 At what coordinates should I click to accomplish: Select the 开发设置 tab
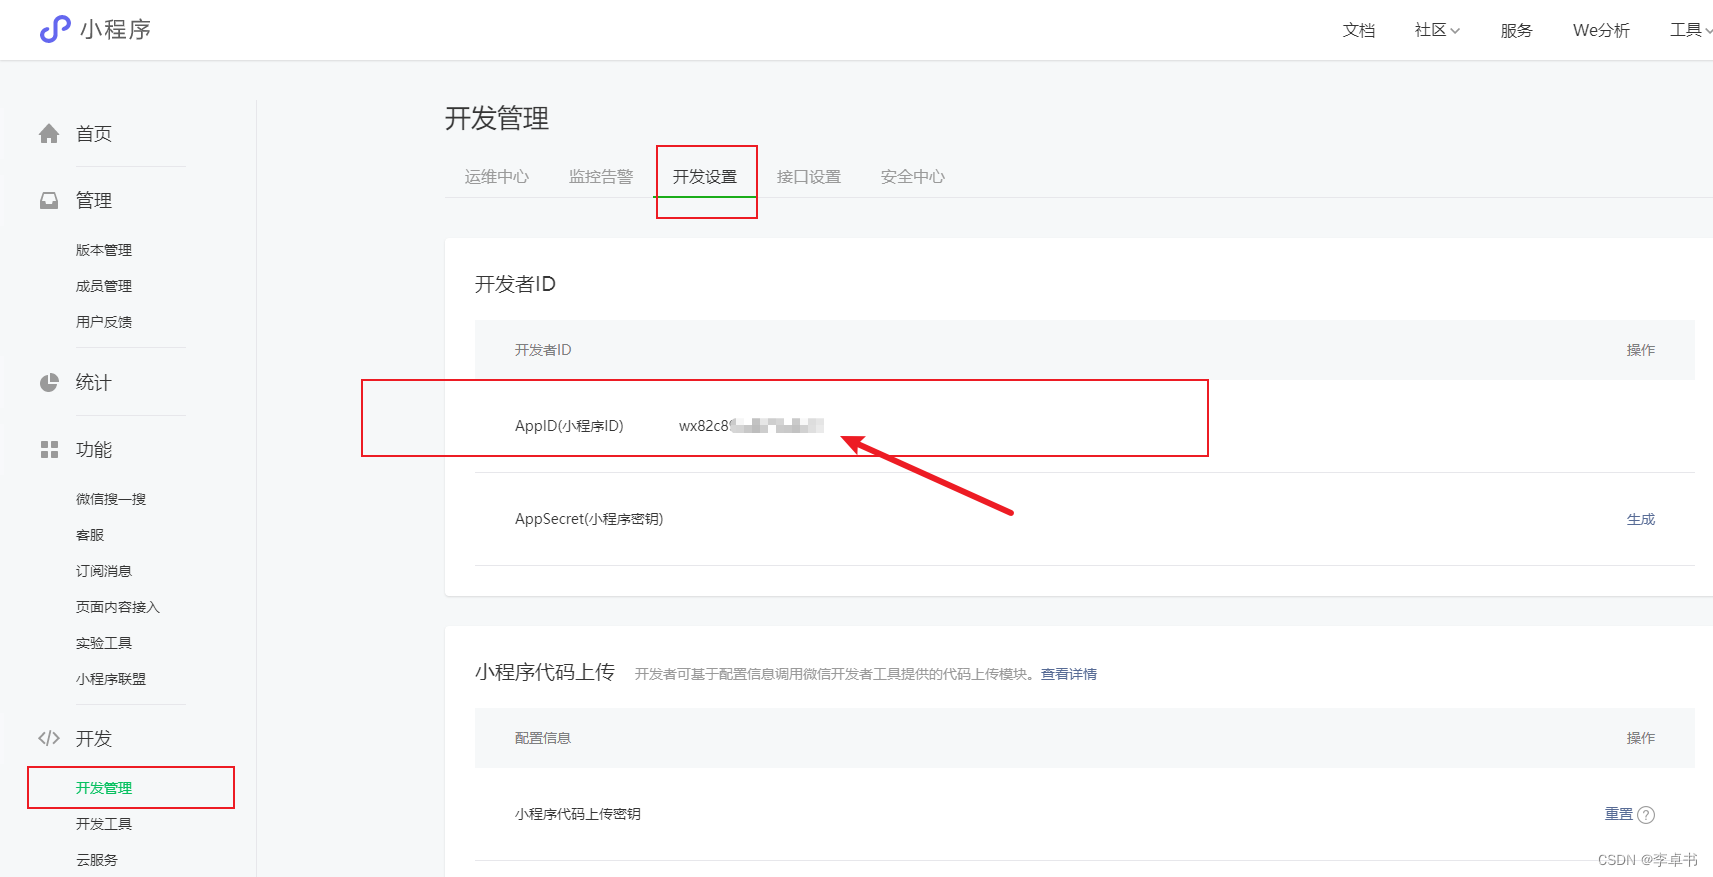click(x=705, y=177)
